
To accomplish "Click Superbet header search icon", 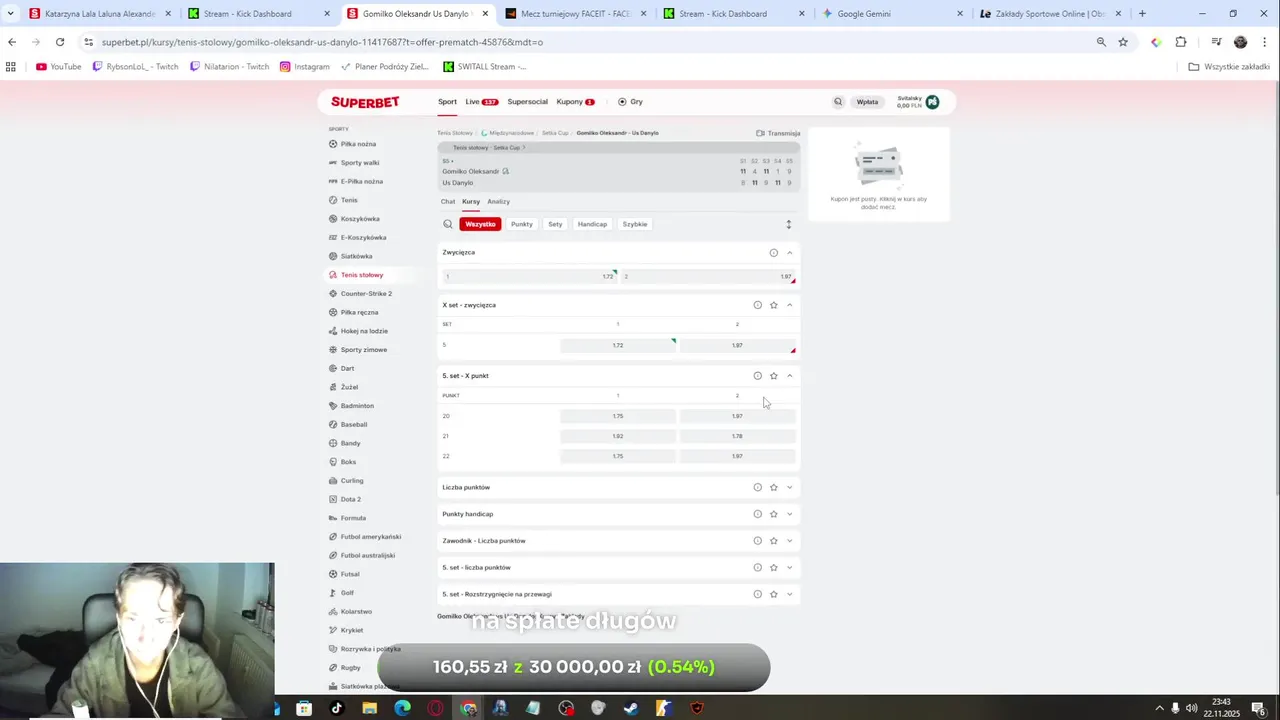I will coord(838,102).
